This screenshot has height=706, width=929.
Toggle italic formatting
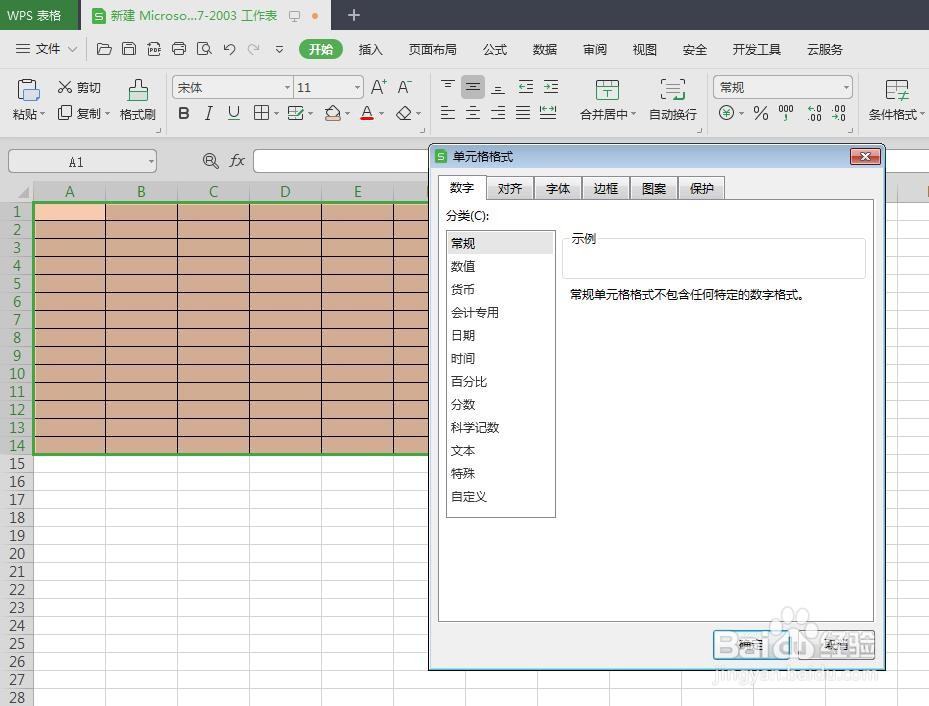point(208,113)
